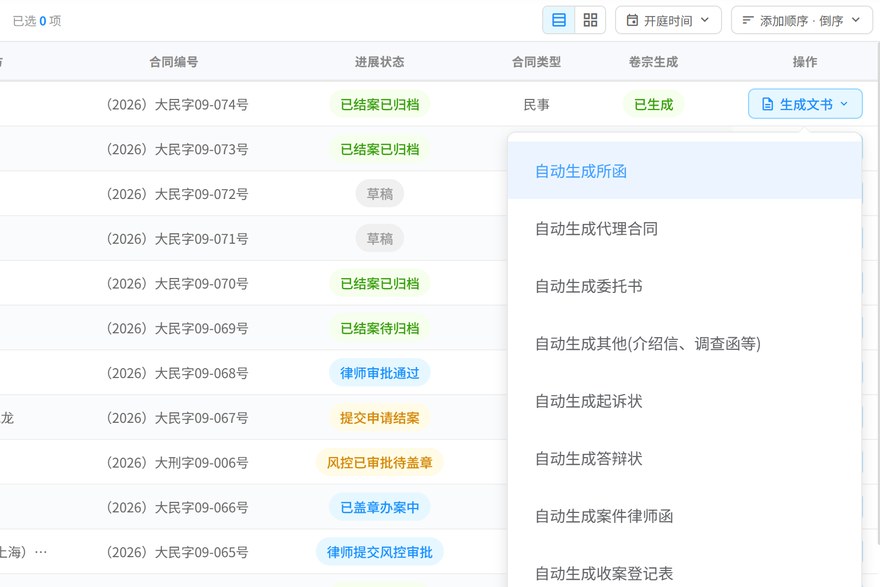Click the 已盖章办案中 status tag
The width and height of the screenshot is (880, 587).
[x=379, y=507]
